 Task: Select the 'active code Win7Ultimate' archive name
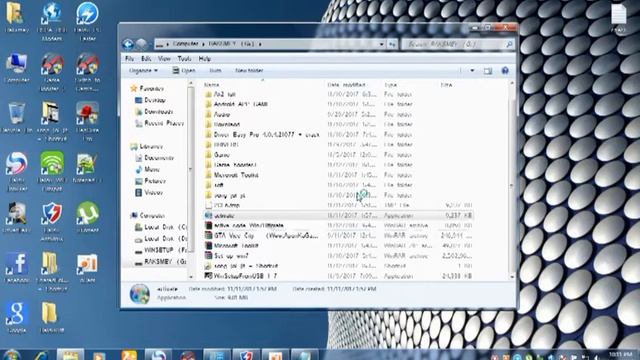[249, 226]
